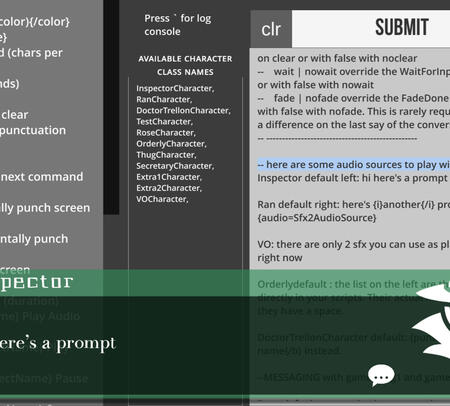Image resolution: width=450 pixels, height=406 pixels.
Task: Select SecretaryCharacter class name
Action: [x=175, y=166]
